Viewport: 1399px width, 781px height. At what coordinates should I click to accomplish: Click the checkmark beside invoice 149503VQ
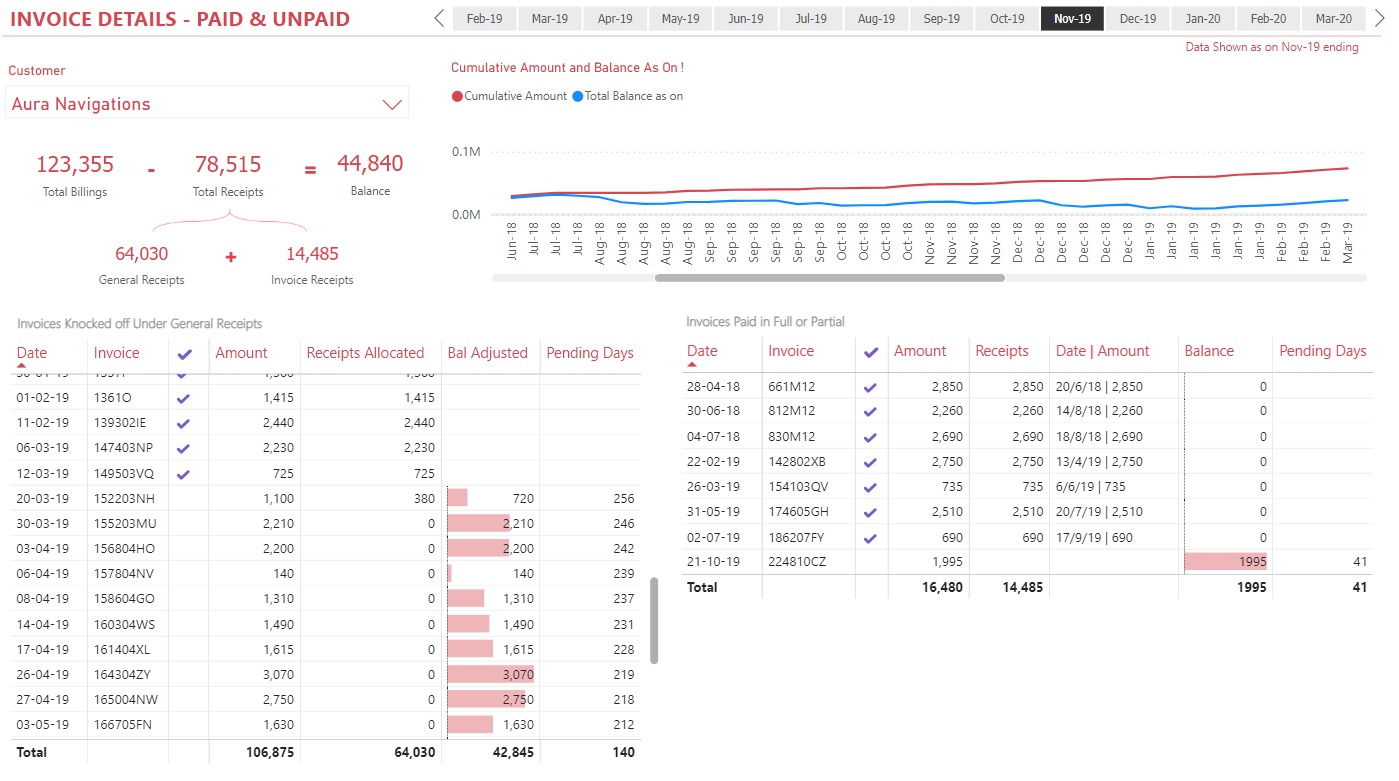coord(183,474)
